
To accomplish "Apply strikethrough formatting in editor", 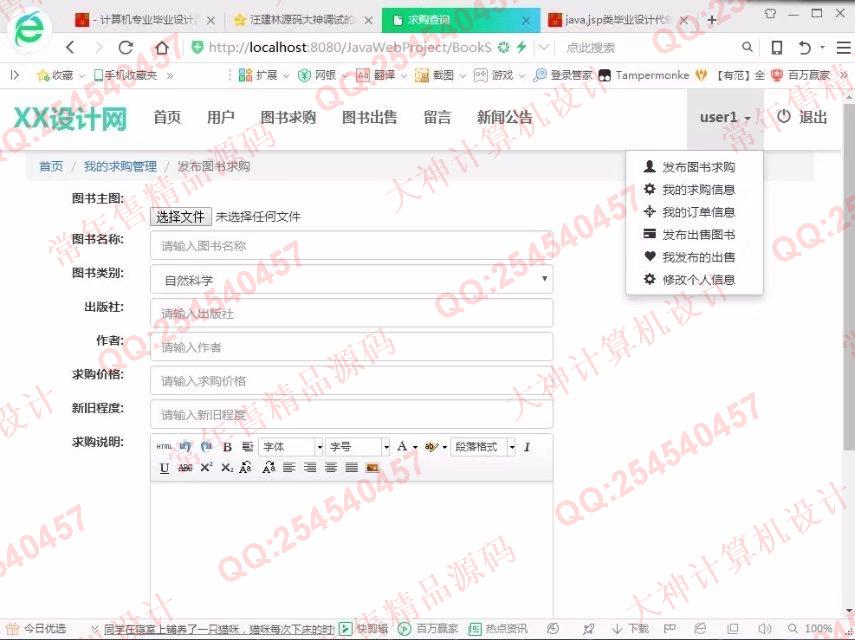I will tap(185, 468).
